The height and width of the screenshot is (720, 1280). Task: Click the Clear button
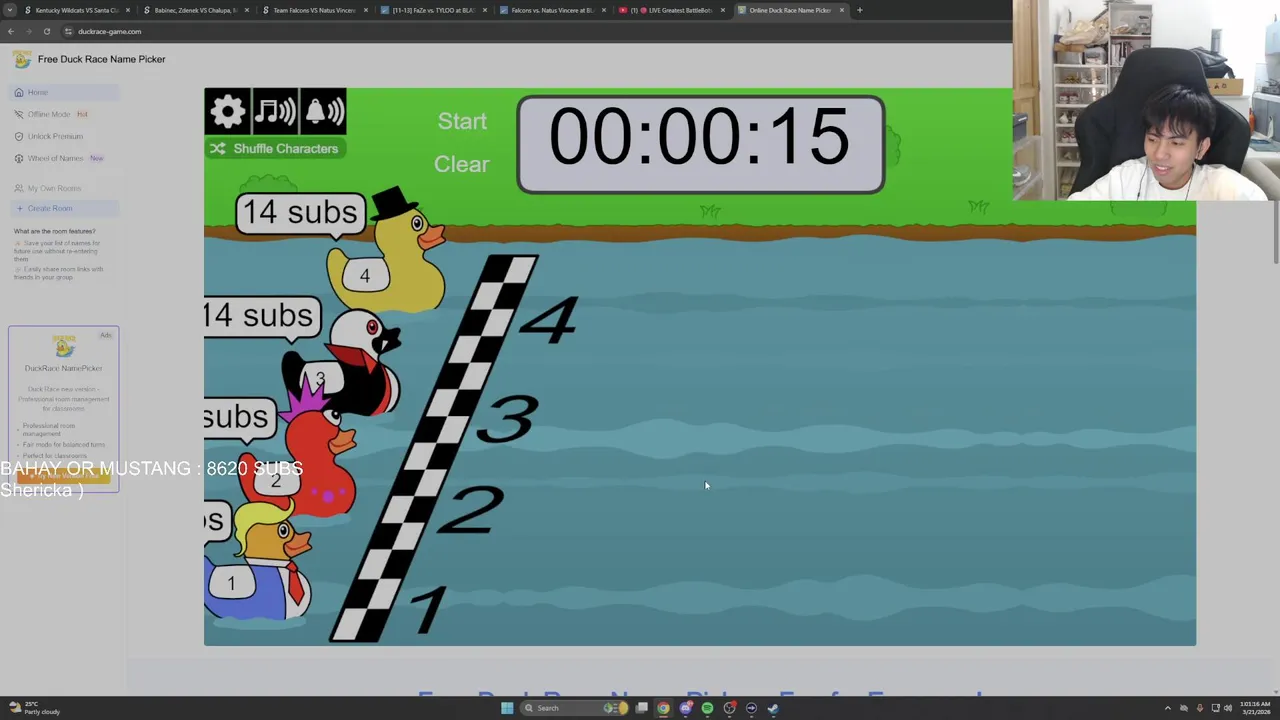tap(462, 164)
